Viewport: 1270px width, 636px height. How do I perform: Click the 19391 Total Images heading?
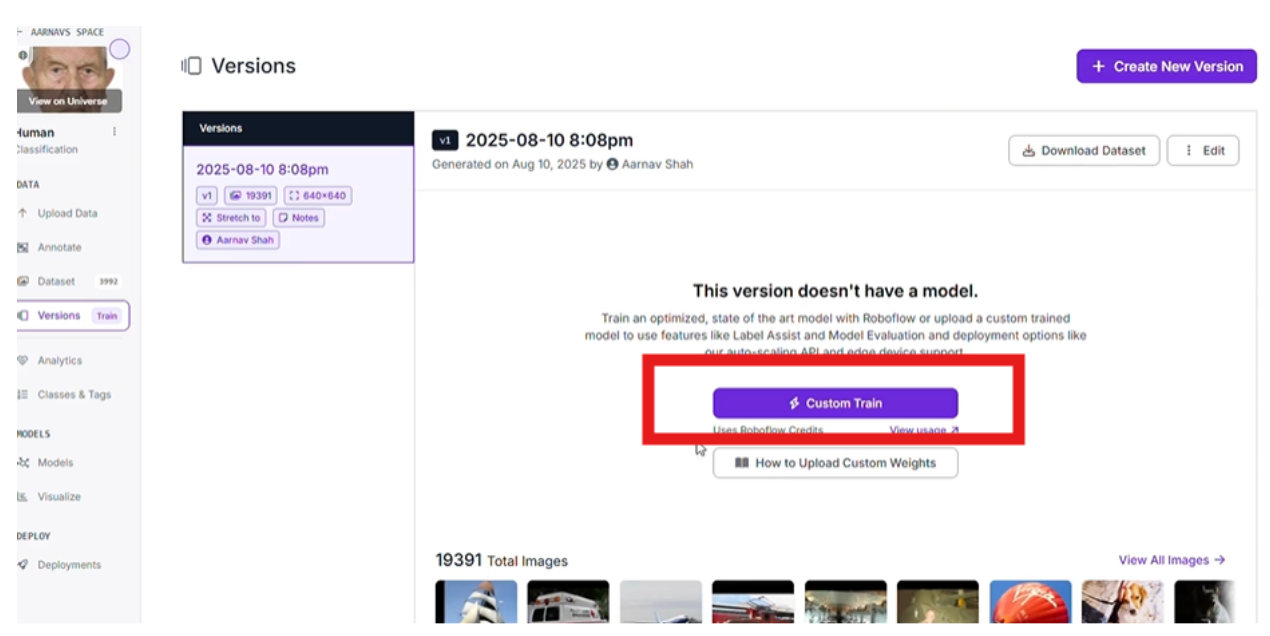501,560
